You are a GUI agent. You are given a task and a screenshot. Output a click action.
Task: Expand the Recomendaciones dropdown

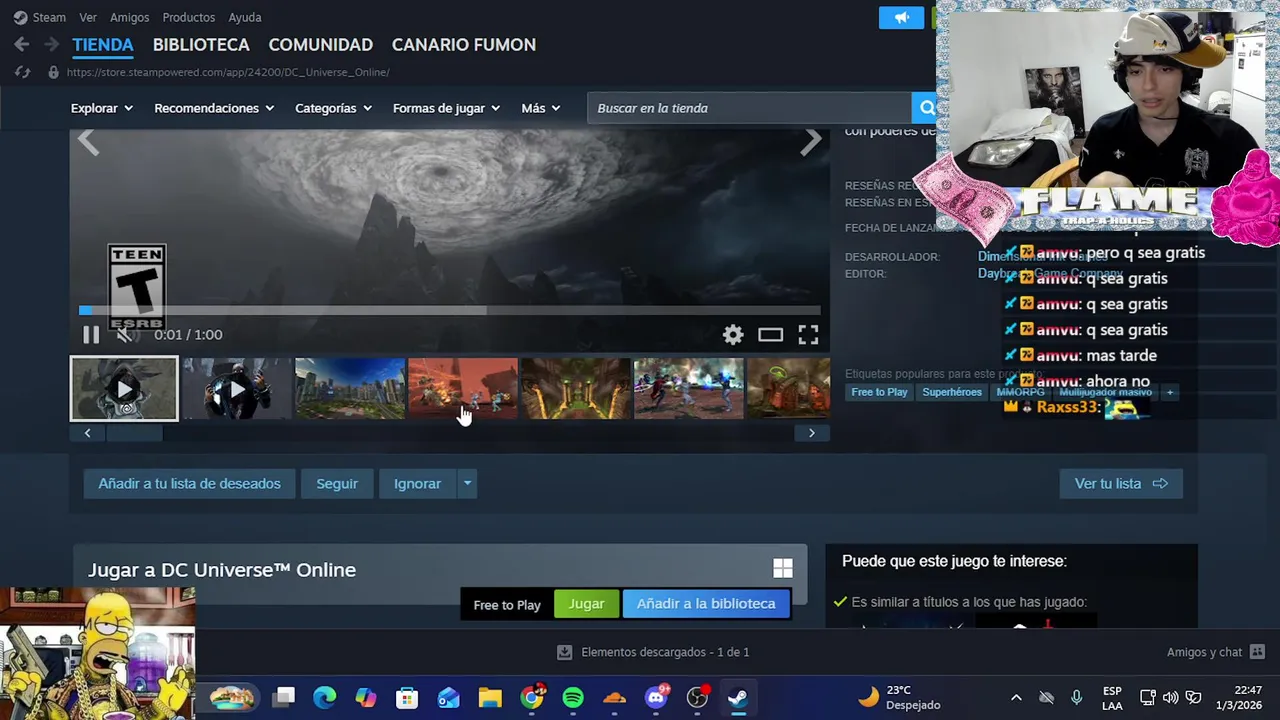point(214,108)
